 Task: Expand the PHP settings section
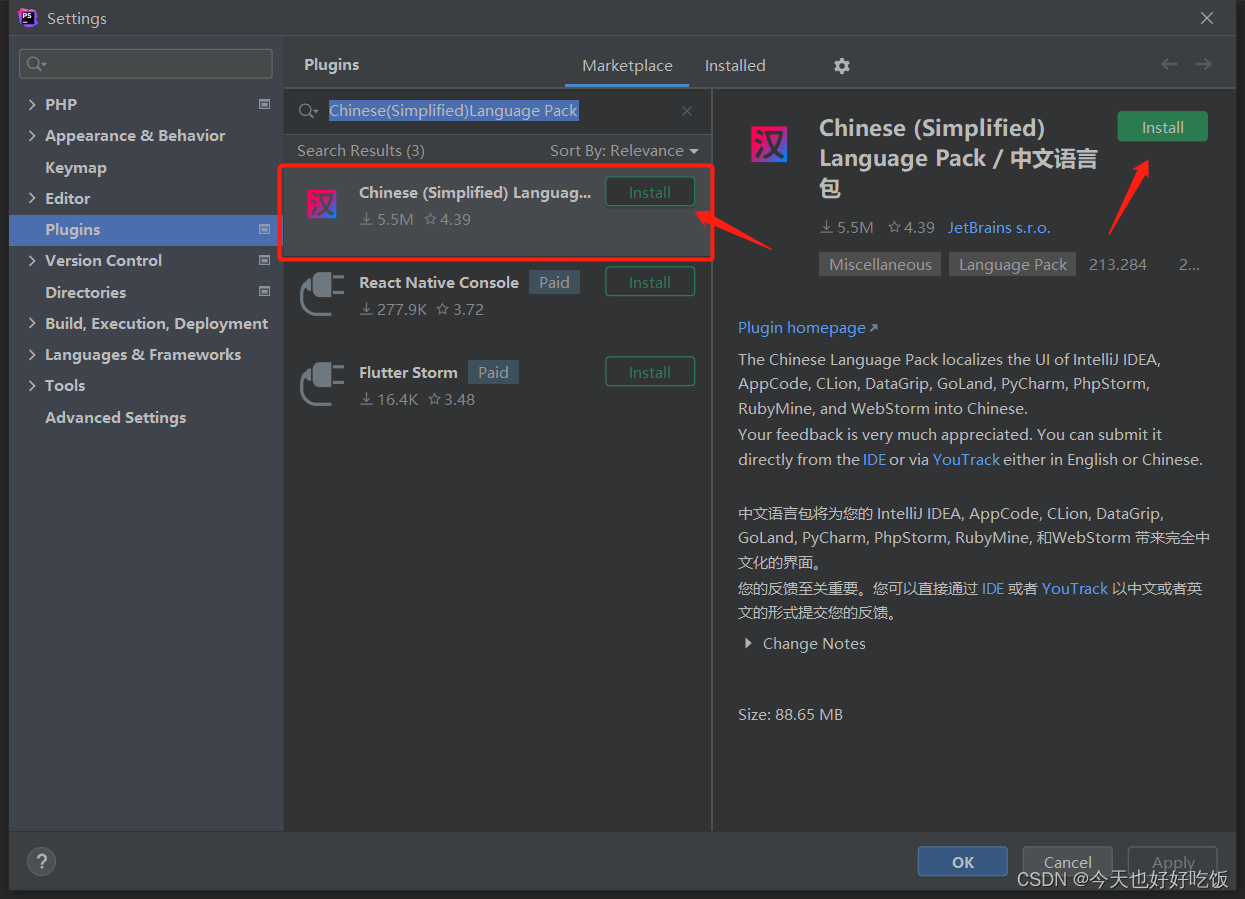[32, 105]
